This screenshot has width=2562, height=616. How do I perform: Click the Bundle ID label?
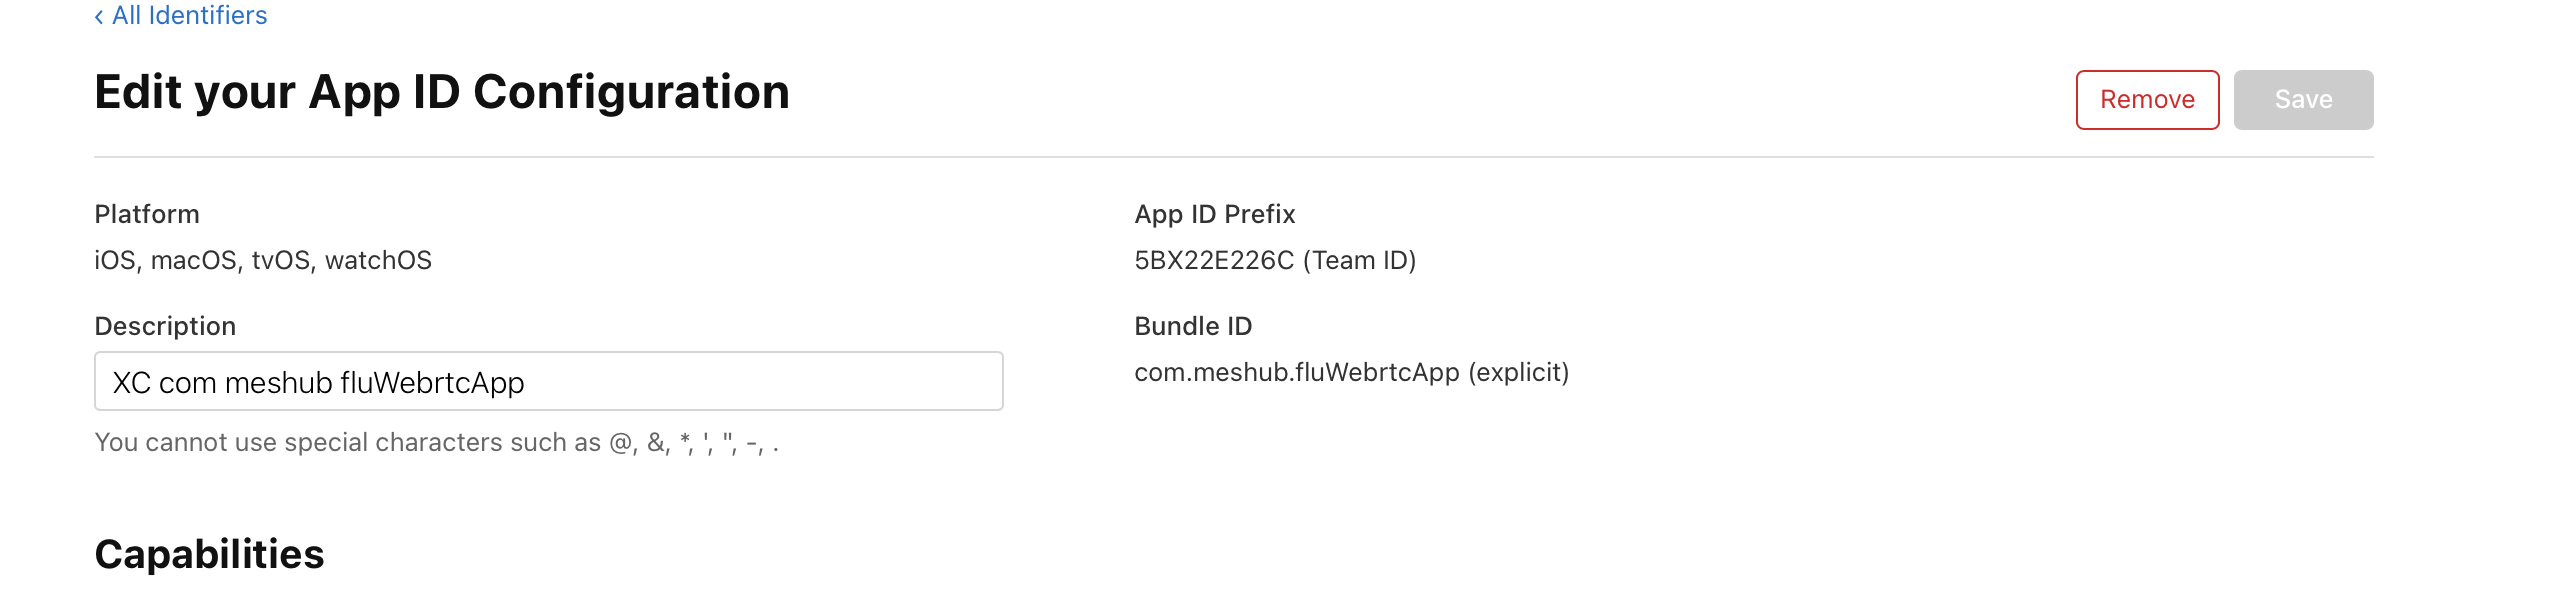[x=1193, y=326]
